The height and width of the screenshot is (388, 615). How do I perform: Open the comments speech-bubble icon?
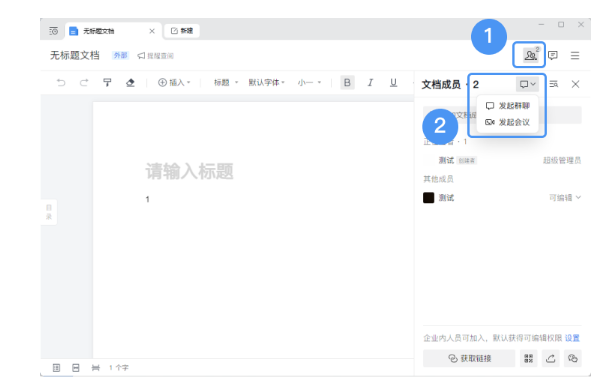point(553,55)
